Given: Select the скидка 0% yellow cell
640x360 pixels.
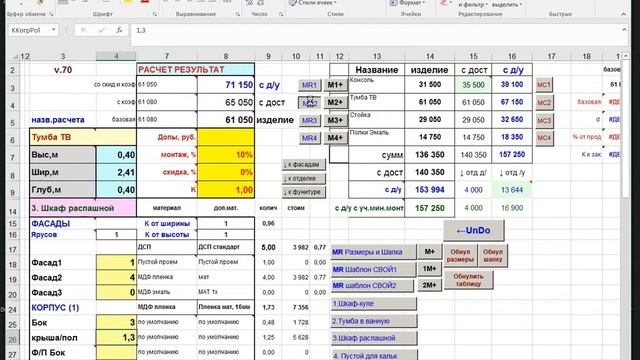Looking at the screenshot, I should click(x=226, y=173).
